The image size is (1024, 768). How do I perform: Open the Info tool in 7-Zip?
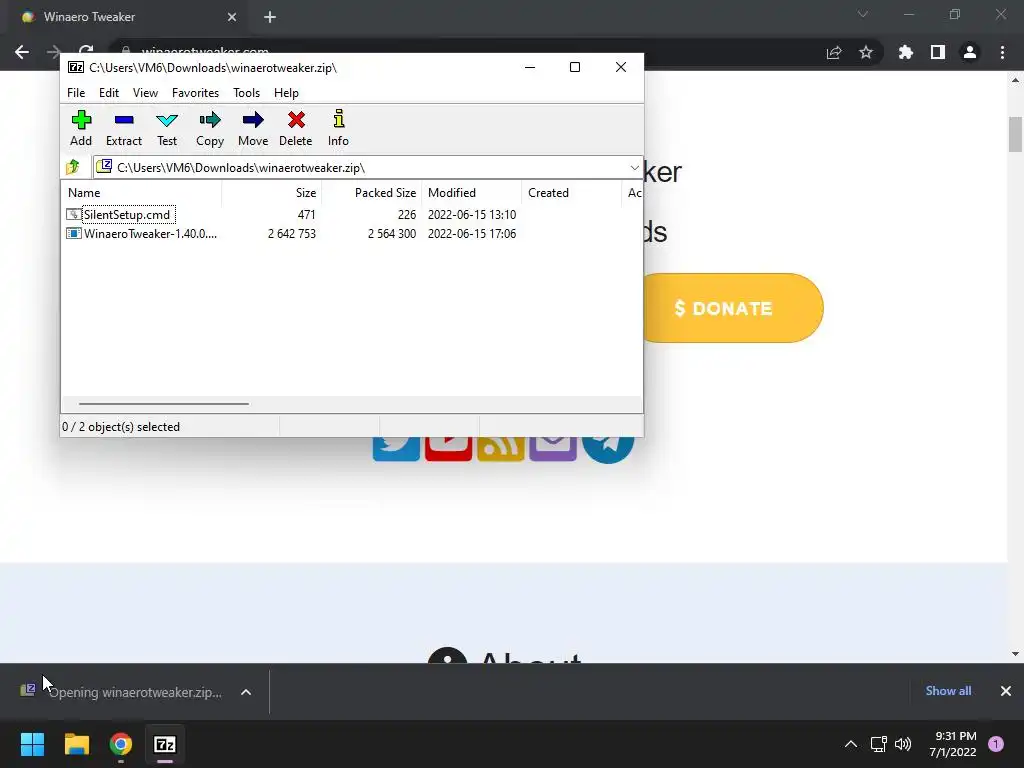click(x=338, y=128)
